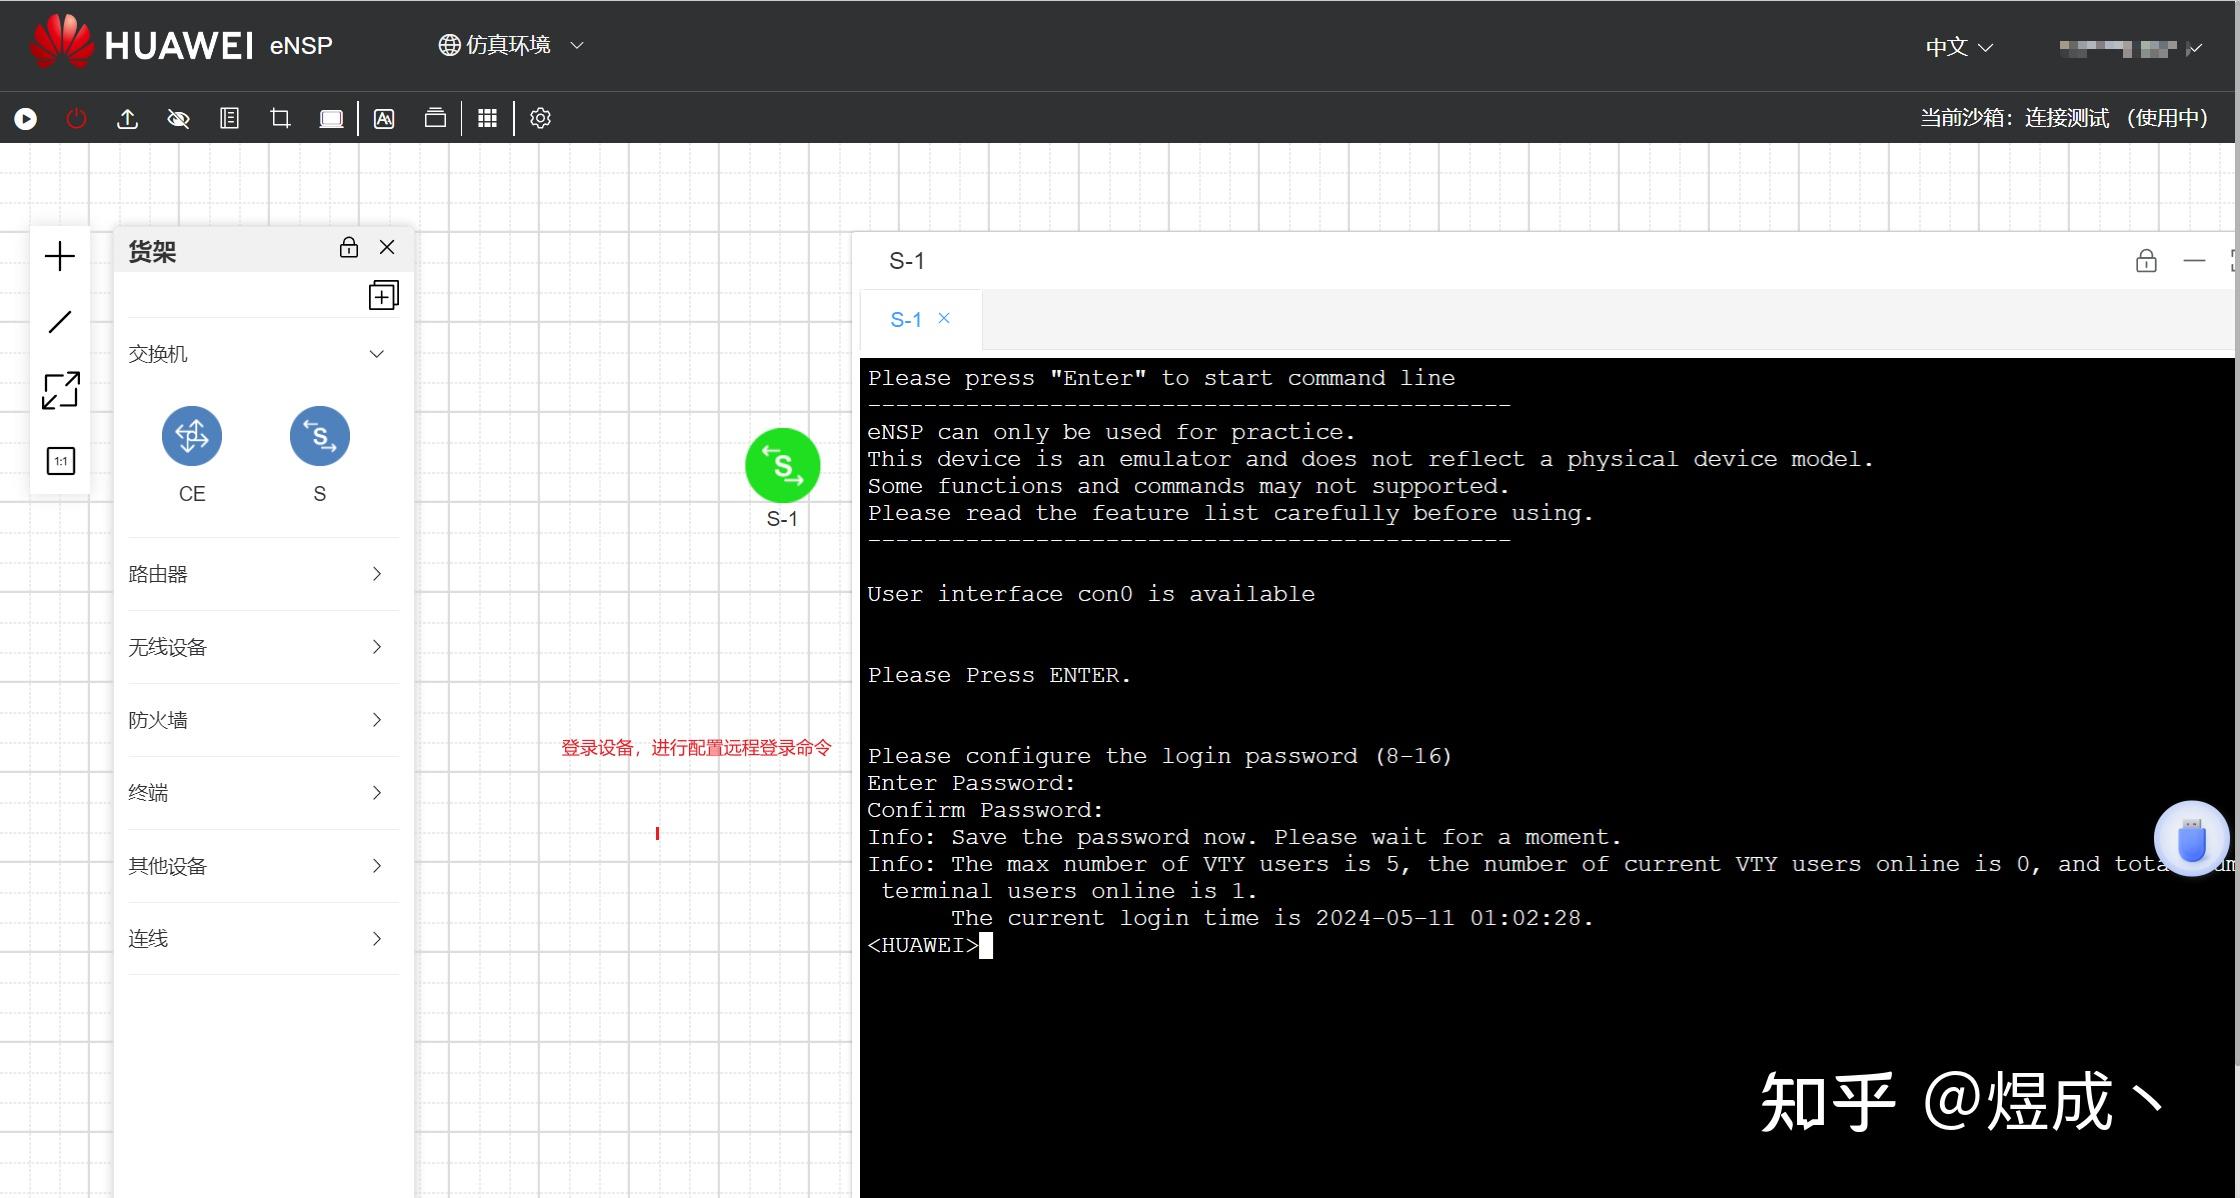The height and width of the screenshot is (1198, 2240).
Task: Select the crop area toolbar icon
Action: (280, 119)
